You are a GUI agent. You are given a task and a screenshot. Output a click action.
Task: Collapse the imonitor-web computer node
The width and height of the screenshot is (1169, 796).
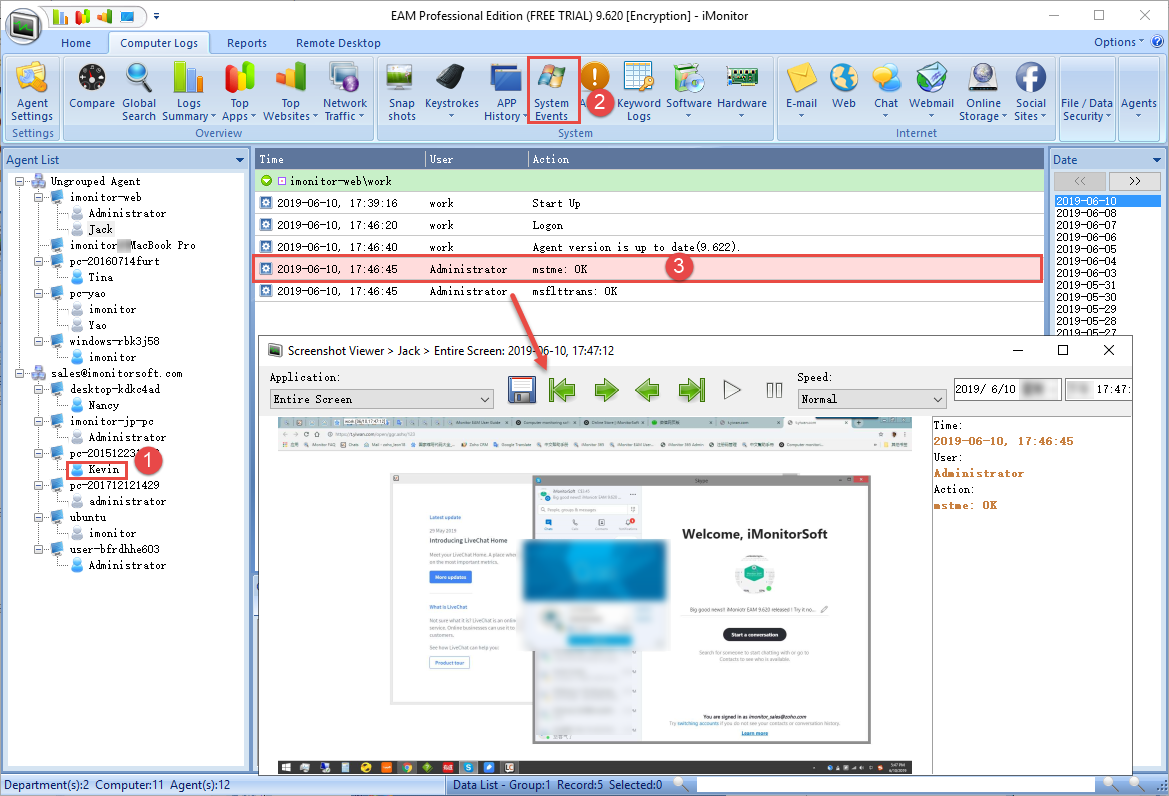pyautogui.click(x=39, y=198)
